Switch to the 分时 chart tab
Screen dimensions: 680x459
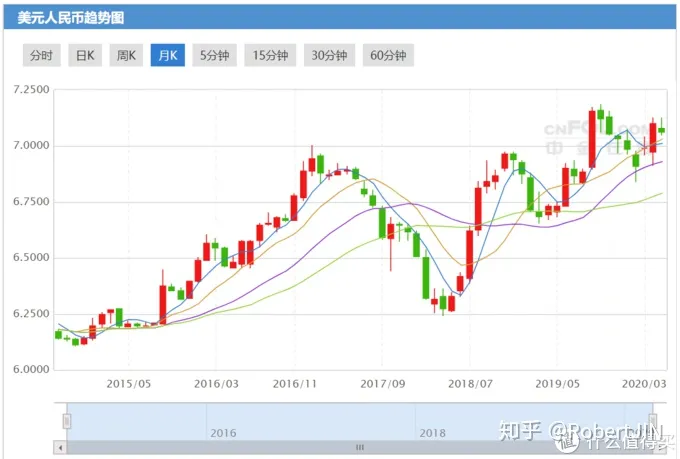(x=42, y=55)
